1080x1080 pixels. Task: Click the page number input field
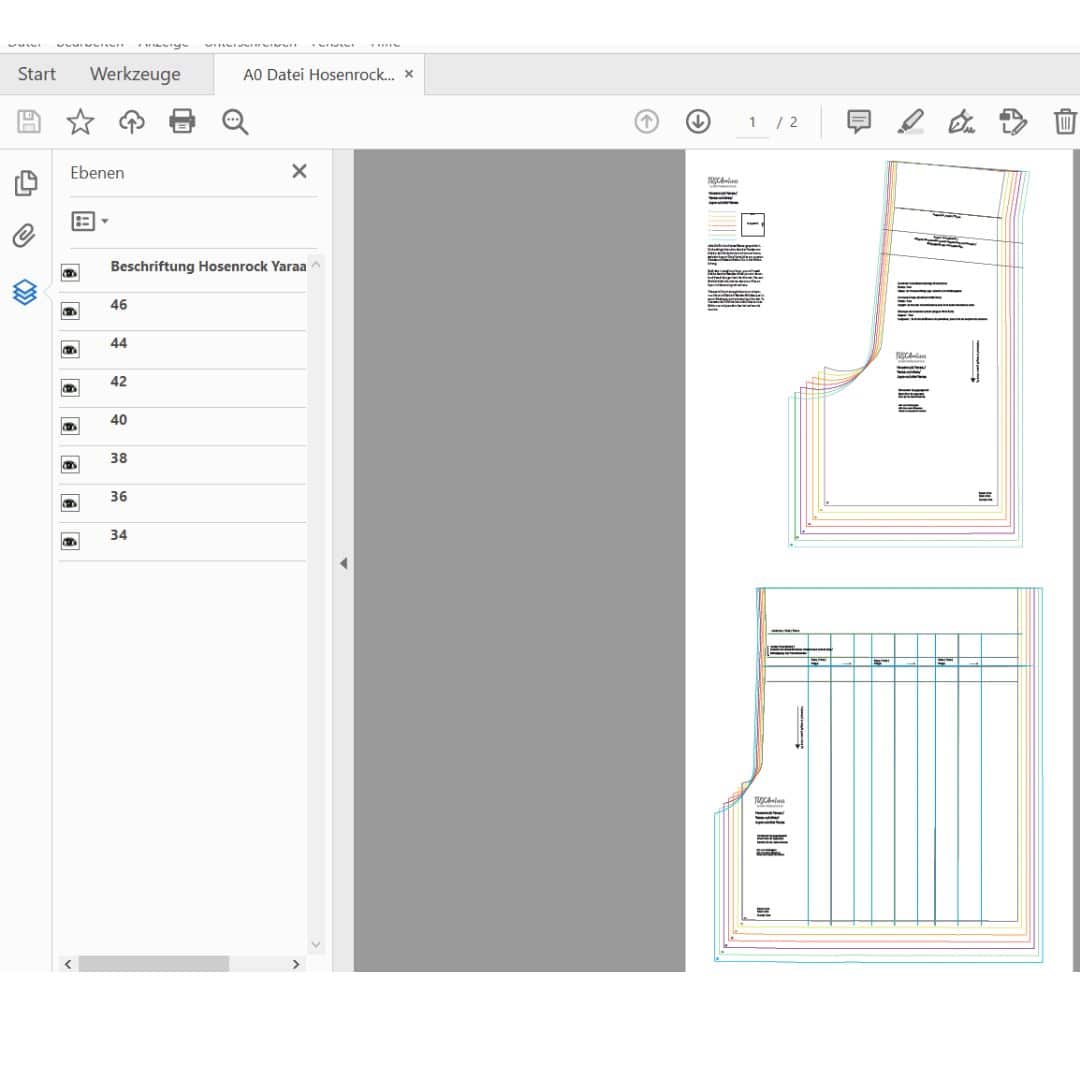coord(752,122)
